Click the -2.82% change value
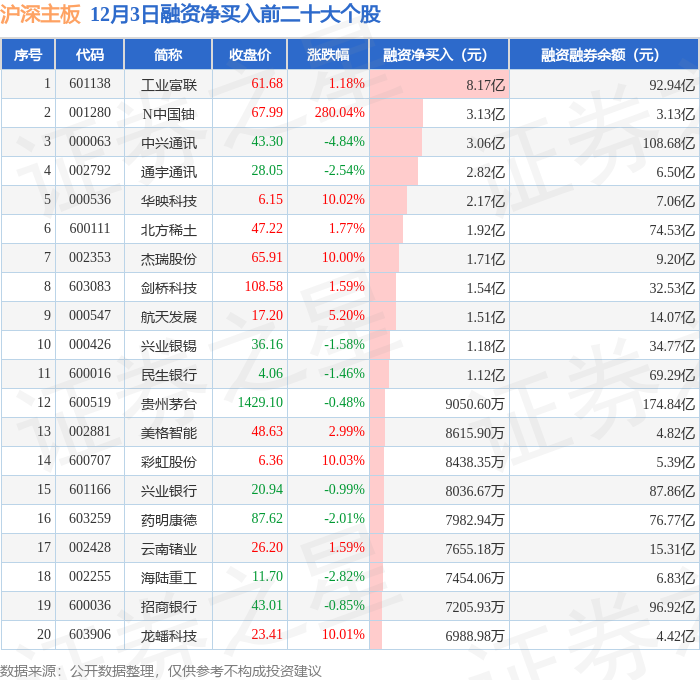Screen dimensions: 700x680 coord(344,577)
